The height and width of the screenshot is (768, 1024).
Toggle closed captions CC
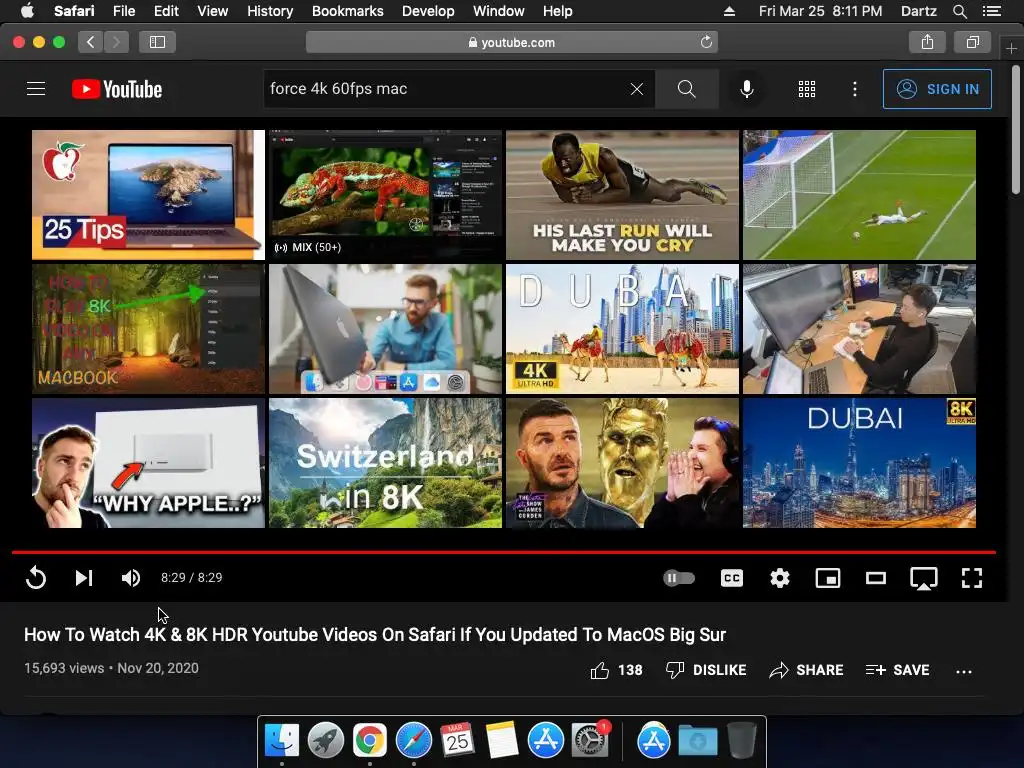pyautogui.click(x=731, y=578)
